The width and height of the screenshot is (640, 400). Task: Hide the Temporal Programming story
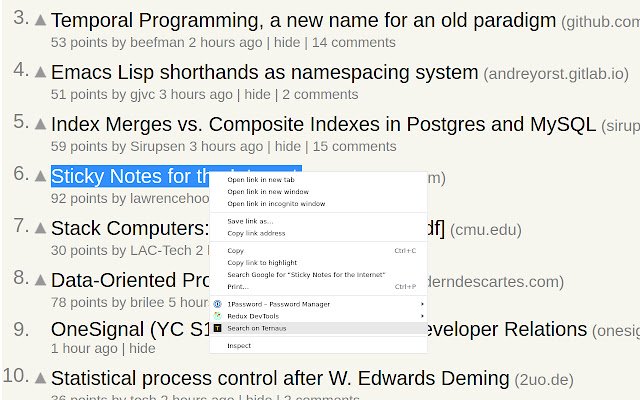(287, 42)
